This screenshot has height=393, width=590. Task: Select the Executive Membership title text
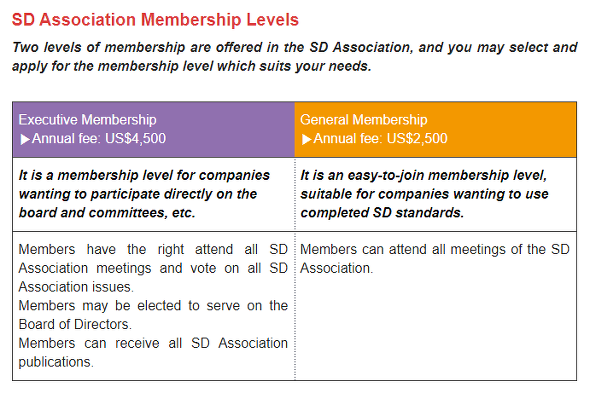tap(87, 120)
